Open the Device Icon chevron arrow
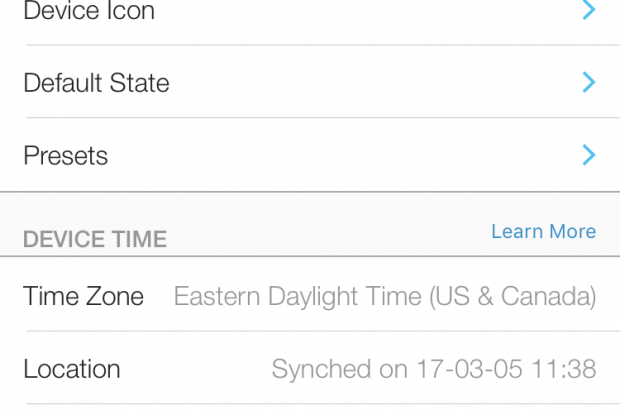Viewport: 620px width, 410px height. [x=589, y=10]
